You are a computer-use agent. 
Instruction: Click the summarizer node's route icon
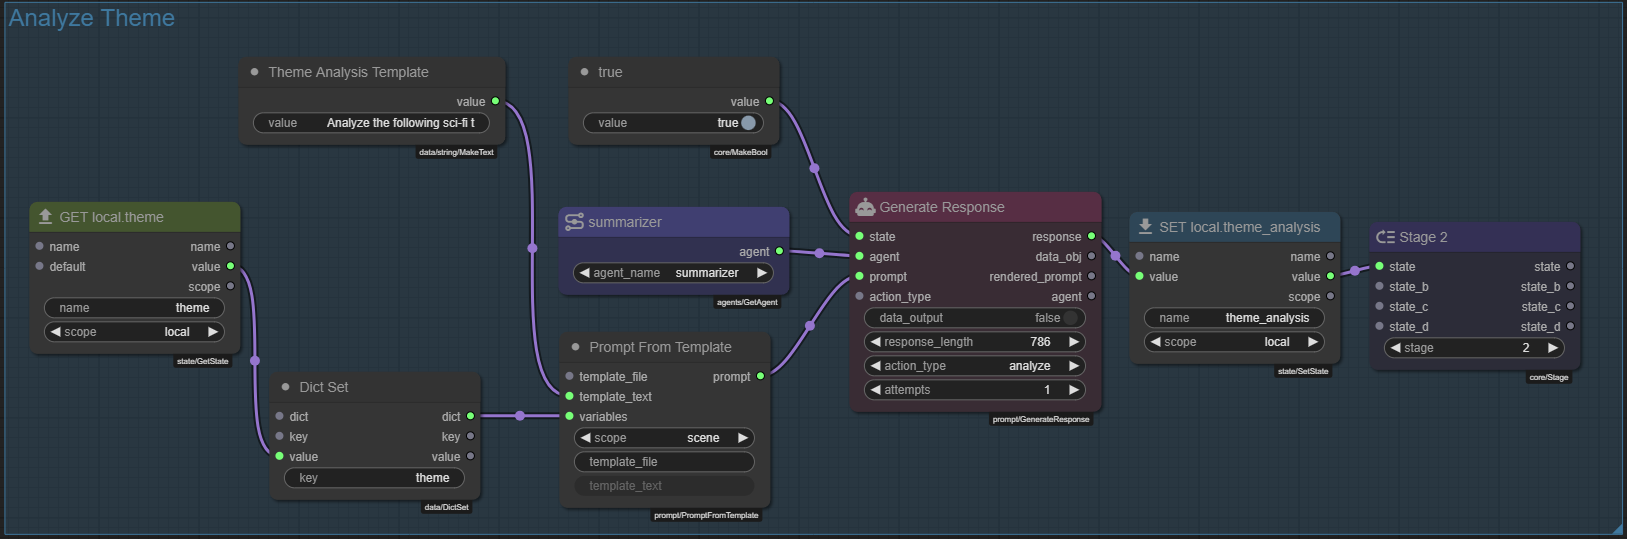(x=574, y=222)
